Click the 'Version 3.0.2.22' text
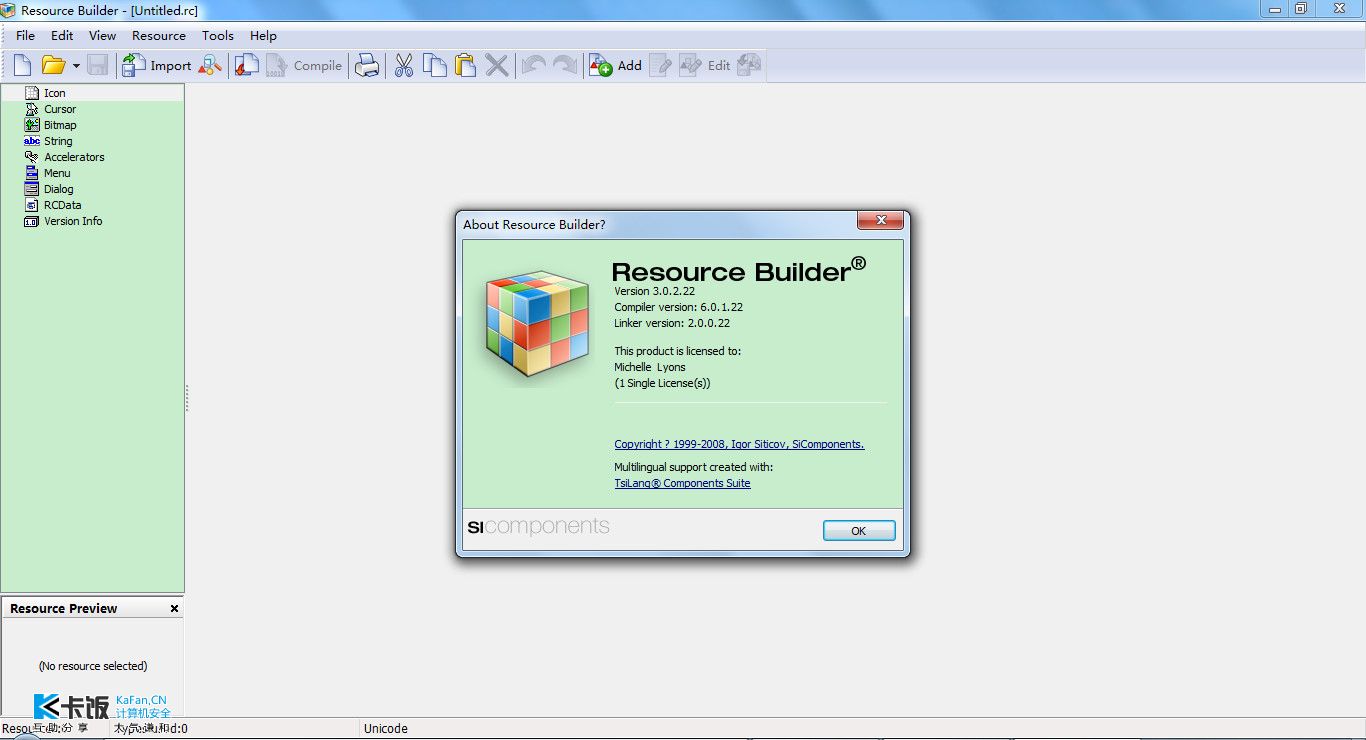Image resolution: width=1366 pixels, height=740 pixels. click(x=654, y=291)
